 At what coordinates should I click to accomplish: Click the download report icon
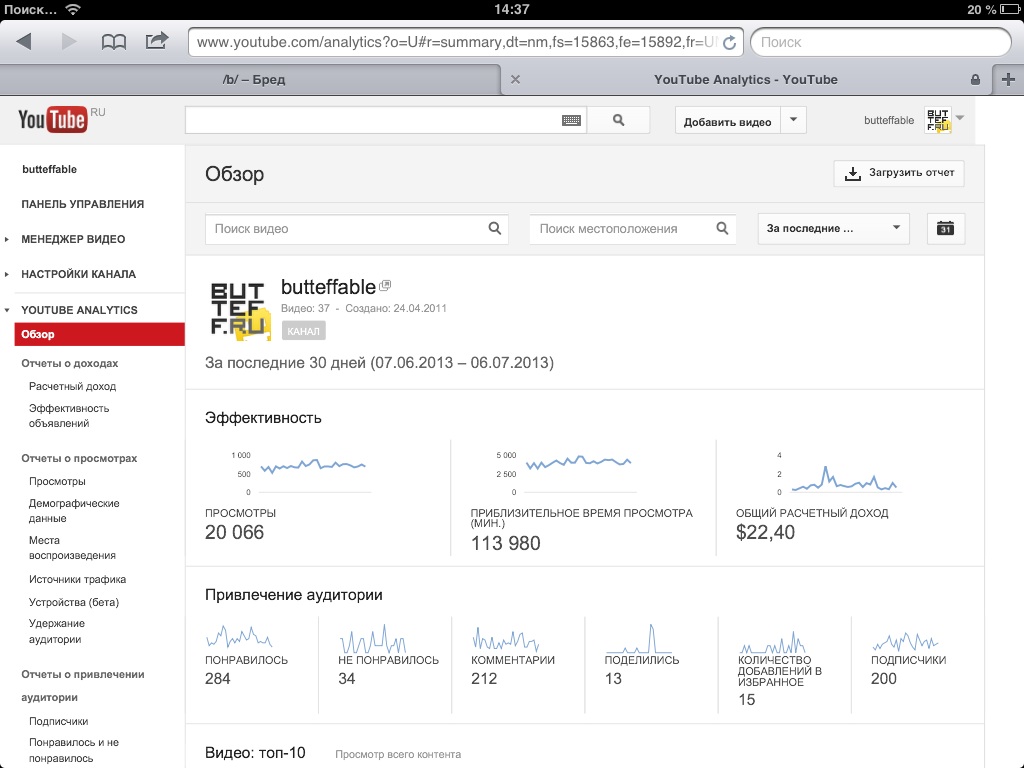[853, 174]
